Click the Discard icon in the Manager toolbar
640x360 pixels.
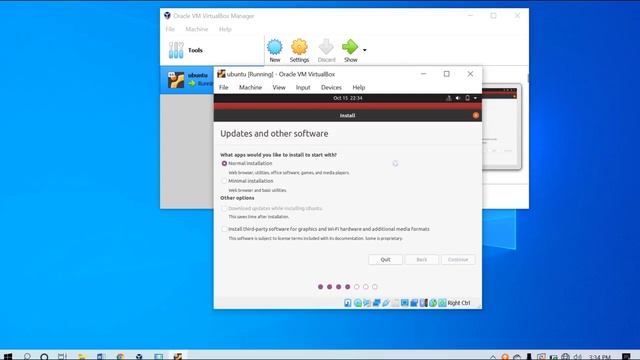(x=326, y=47)
